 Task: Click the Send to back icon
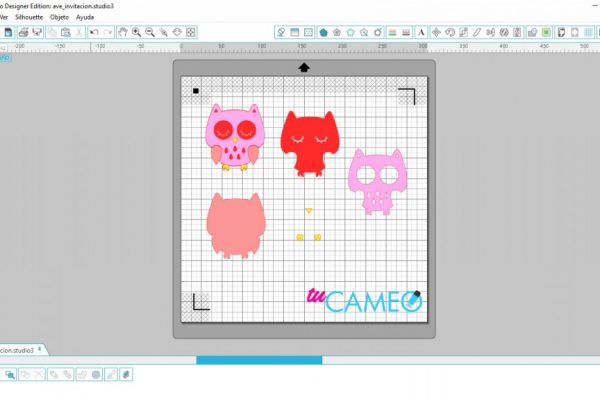[x=67, y=374]
